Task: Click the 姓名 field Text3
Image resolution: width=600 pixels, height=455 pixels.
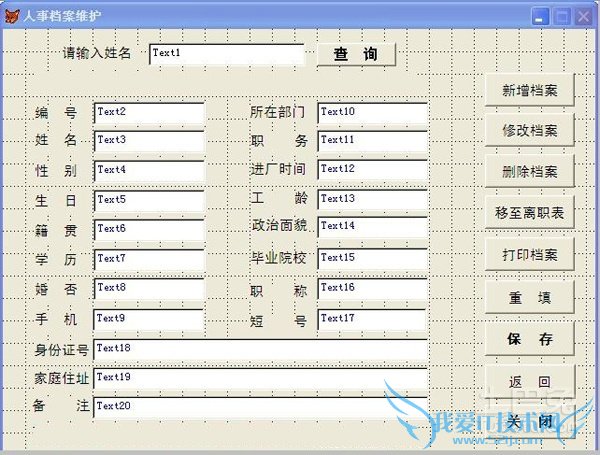Action: pyautogui.click(x=149, y=141)
